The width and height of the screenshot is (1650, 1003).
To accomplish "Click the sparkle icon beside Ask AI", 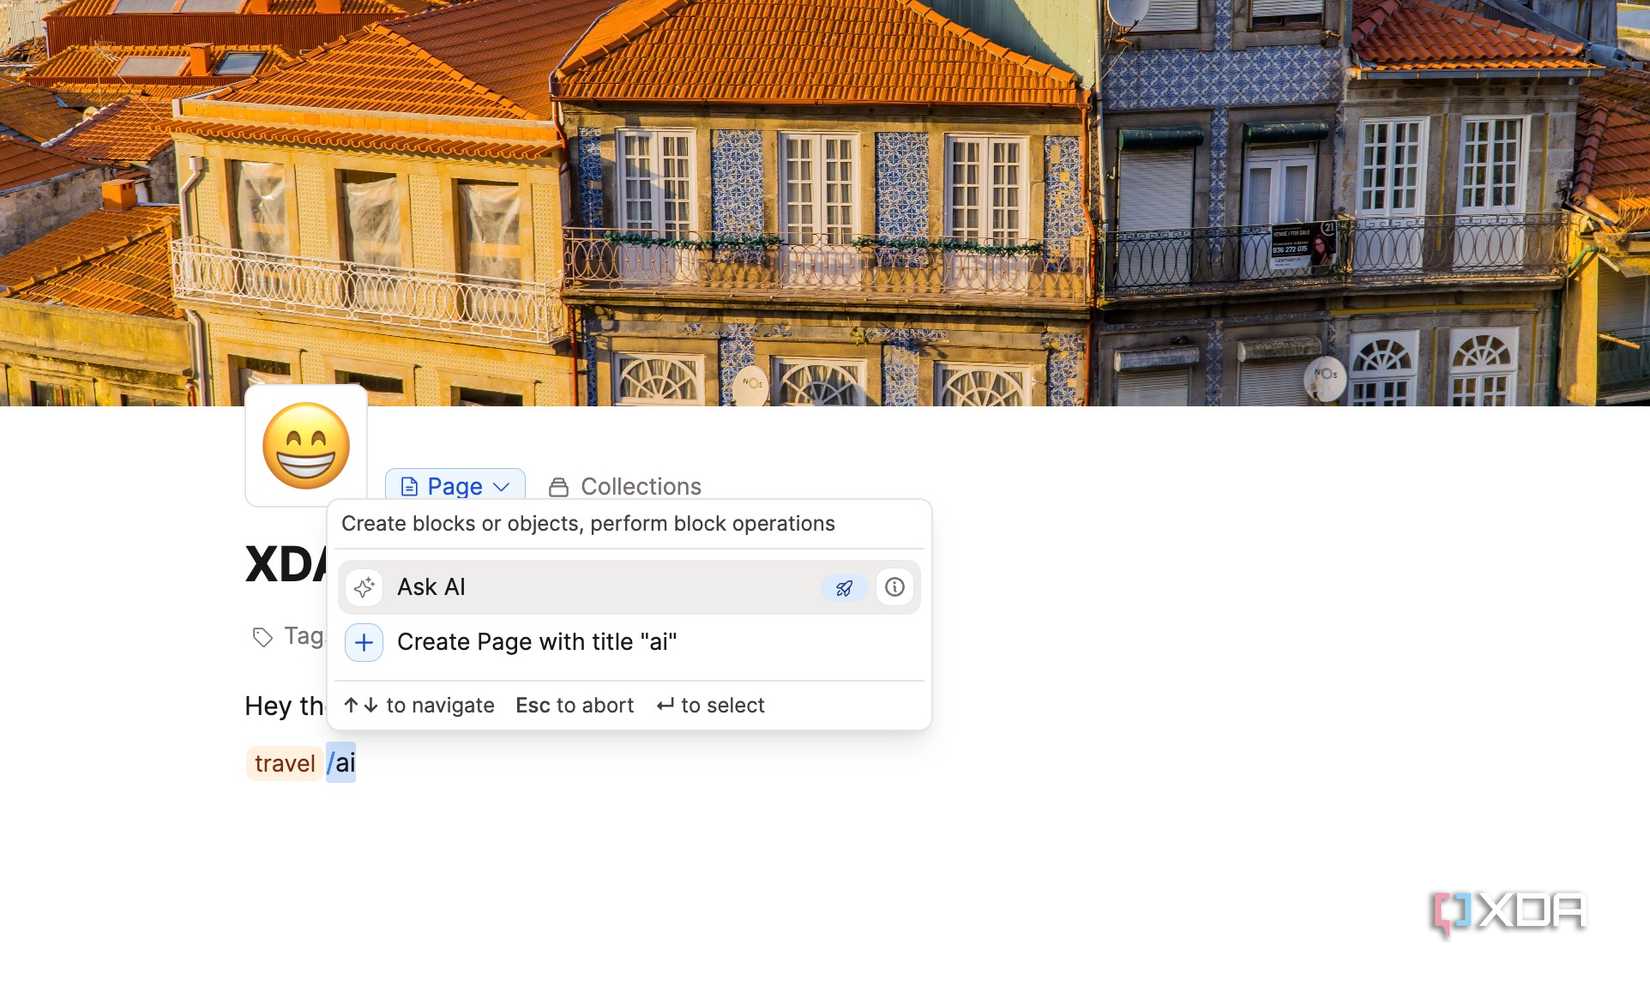I will pos(364,587).
